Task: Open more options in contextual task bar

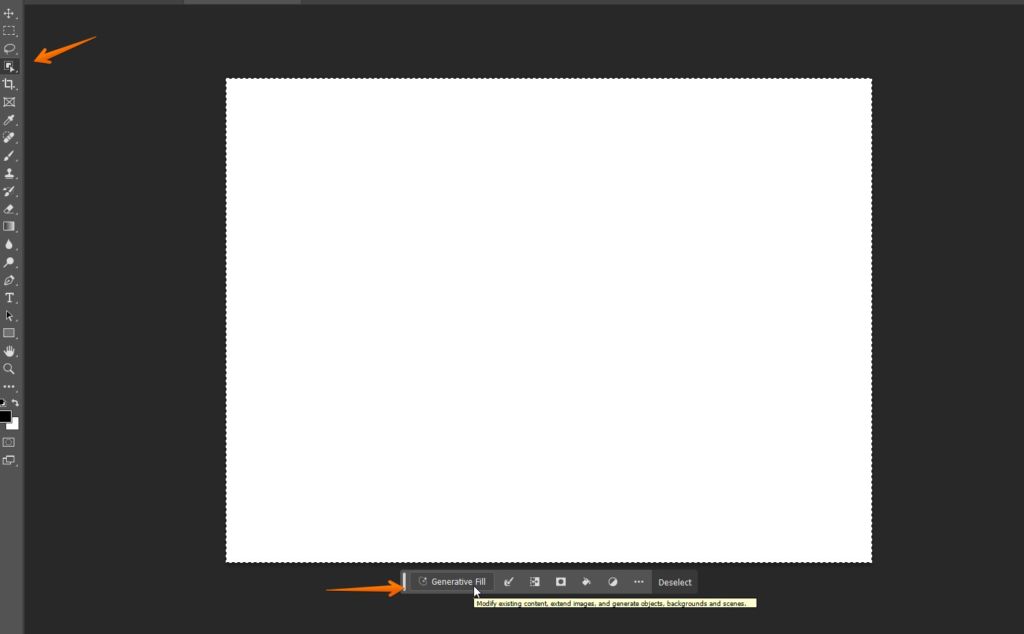Action: (639, 582)
